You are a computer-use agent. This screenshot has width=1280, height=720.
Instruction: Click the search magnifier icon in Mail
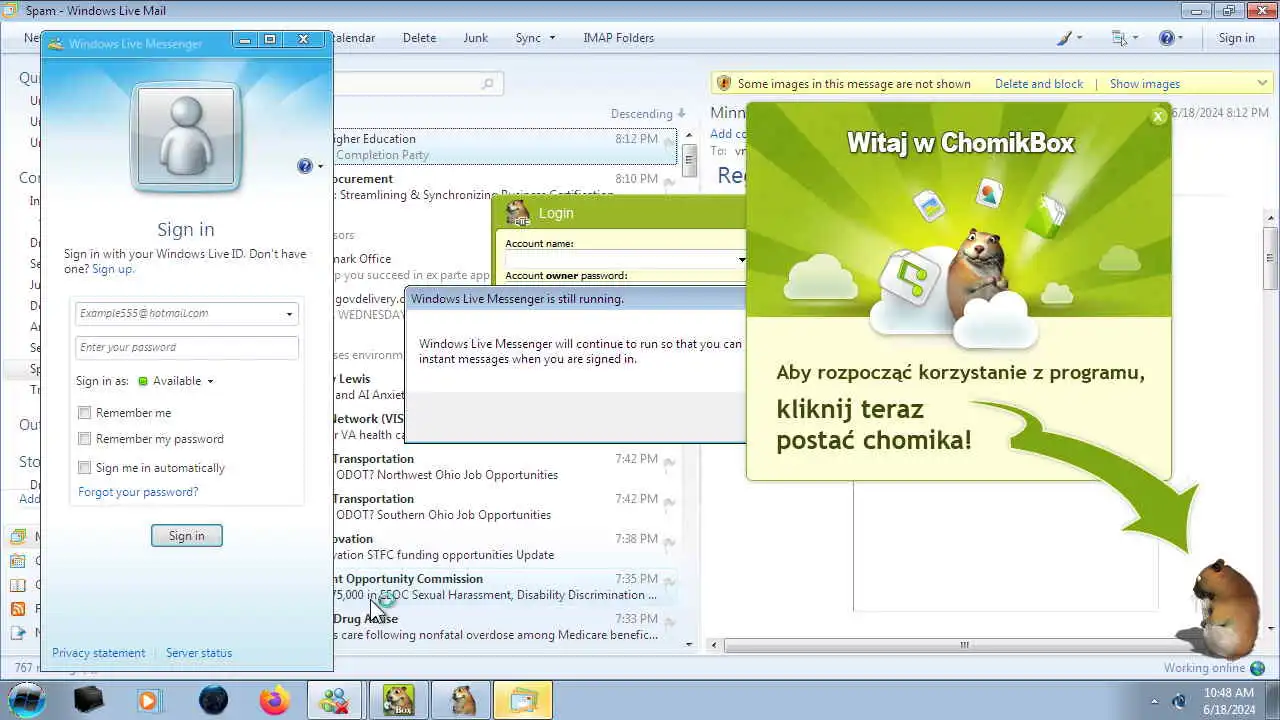488,84
